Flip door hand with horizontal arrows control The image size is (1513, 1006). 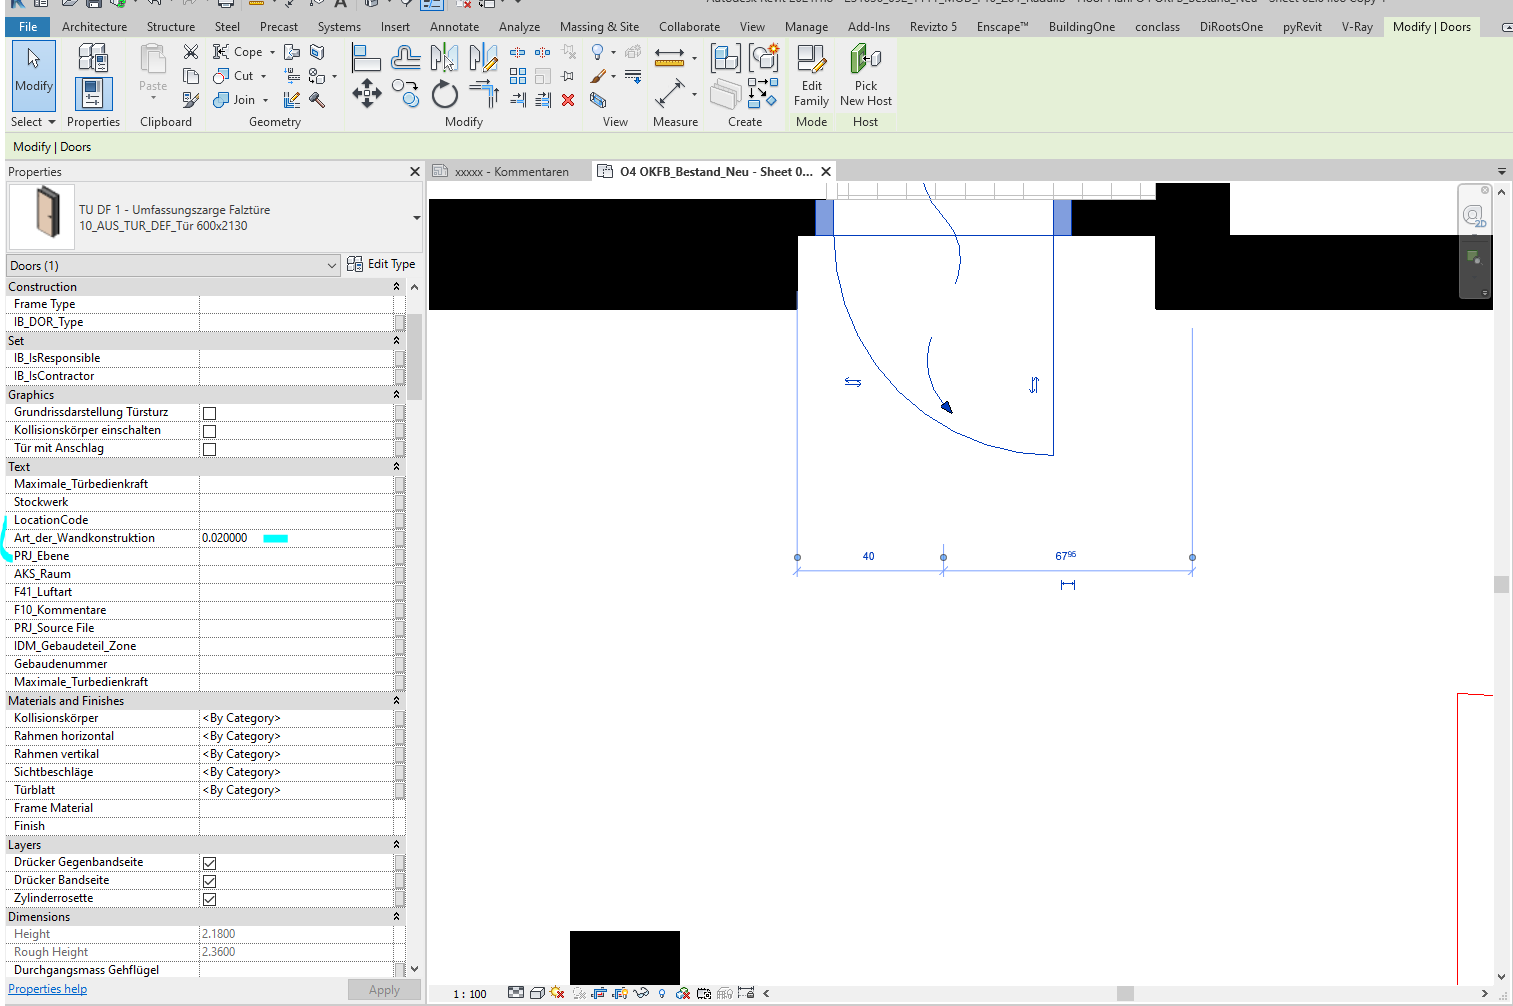853,382
